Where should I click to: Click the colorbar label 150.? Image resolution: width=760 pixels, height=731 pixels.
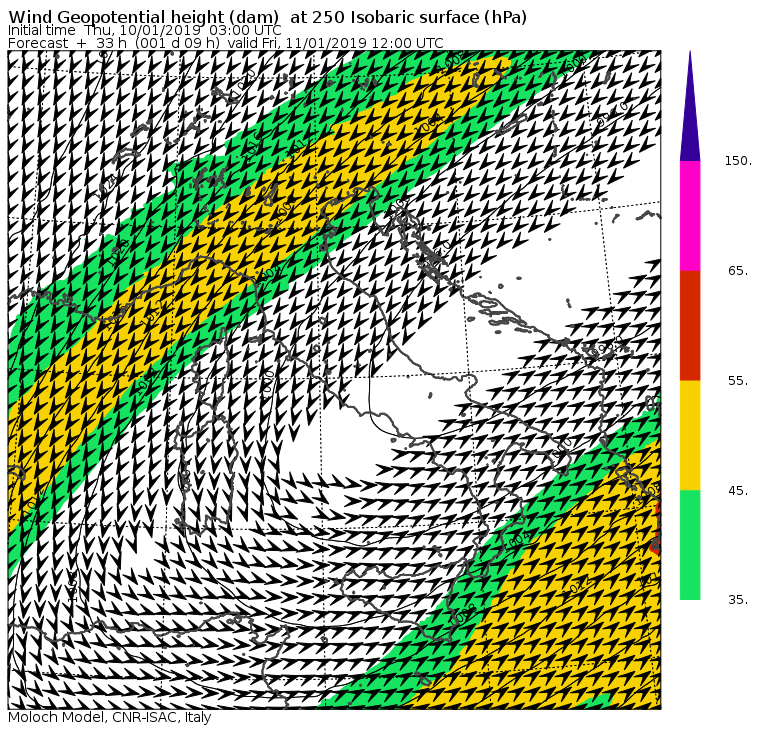[x=738, y=161]
